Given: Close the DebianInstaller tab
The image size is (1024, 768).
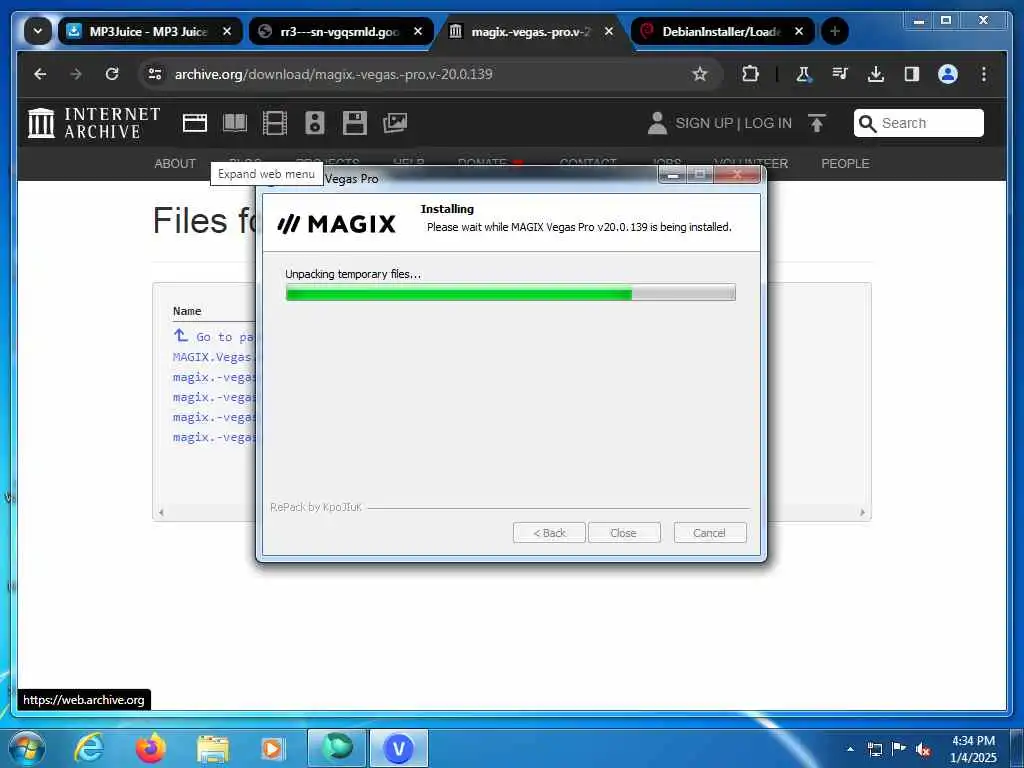Looking at the screenshot, I should tap(799, 31).
